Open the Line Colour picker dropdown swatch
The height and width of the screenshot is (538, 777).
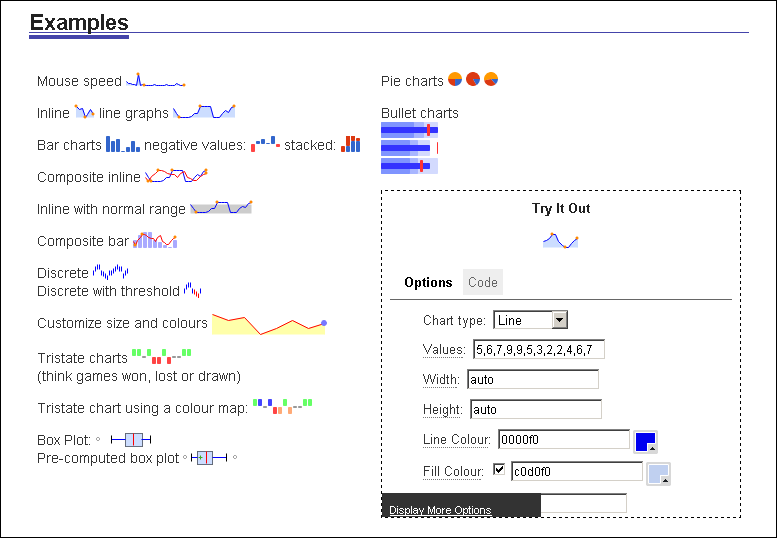click(x=645, y=441)
